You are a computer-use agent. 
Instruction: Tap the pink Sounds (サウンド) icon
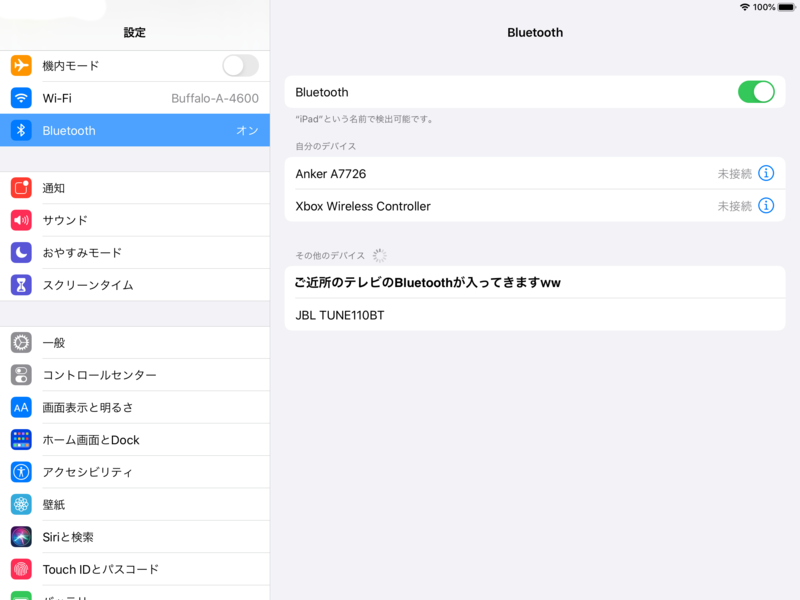click(x=21, y=220)
